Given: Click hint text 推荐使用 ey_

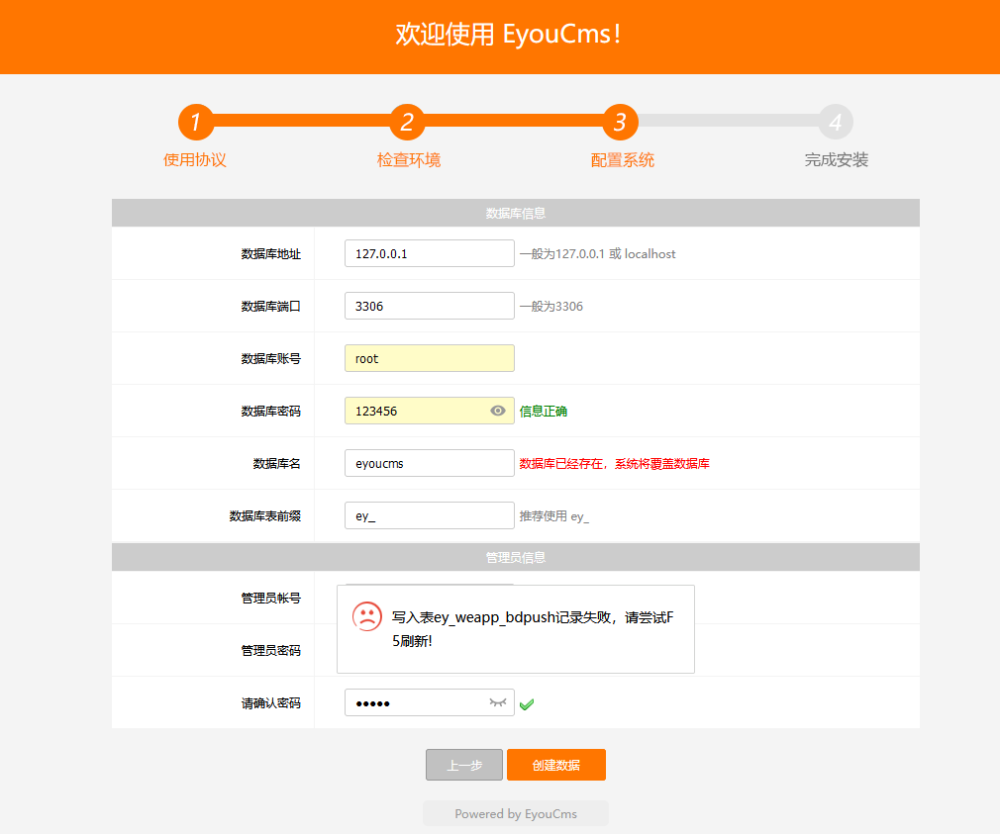Looking at the screenshot, I should [554, 516].
